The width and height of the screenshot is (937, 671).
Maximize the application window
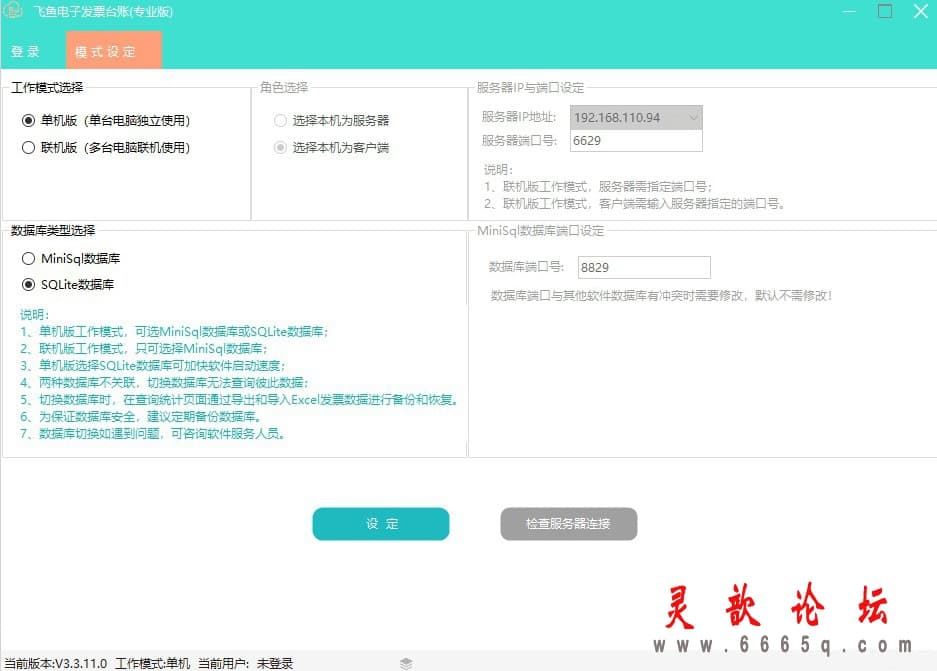click(885, 11)
